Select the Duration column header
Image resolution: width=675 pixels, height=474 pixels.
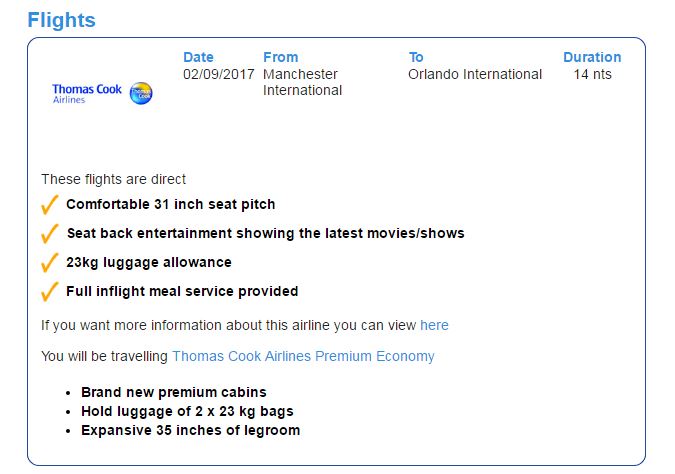tap(592, 57)
